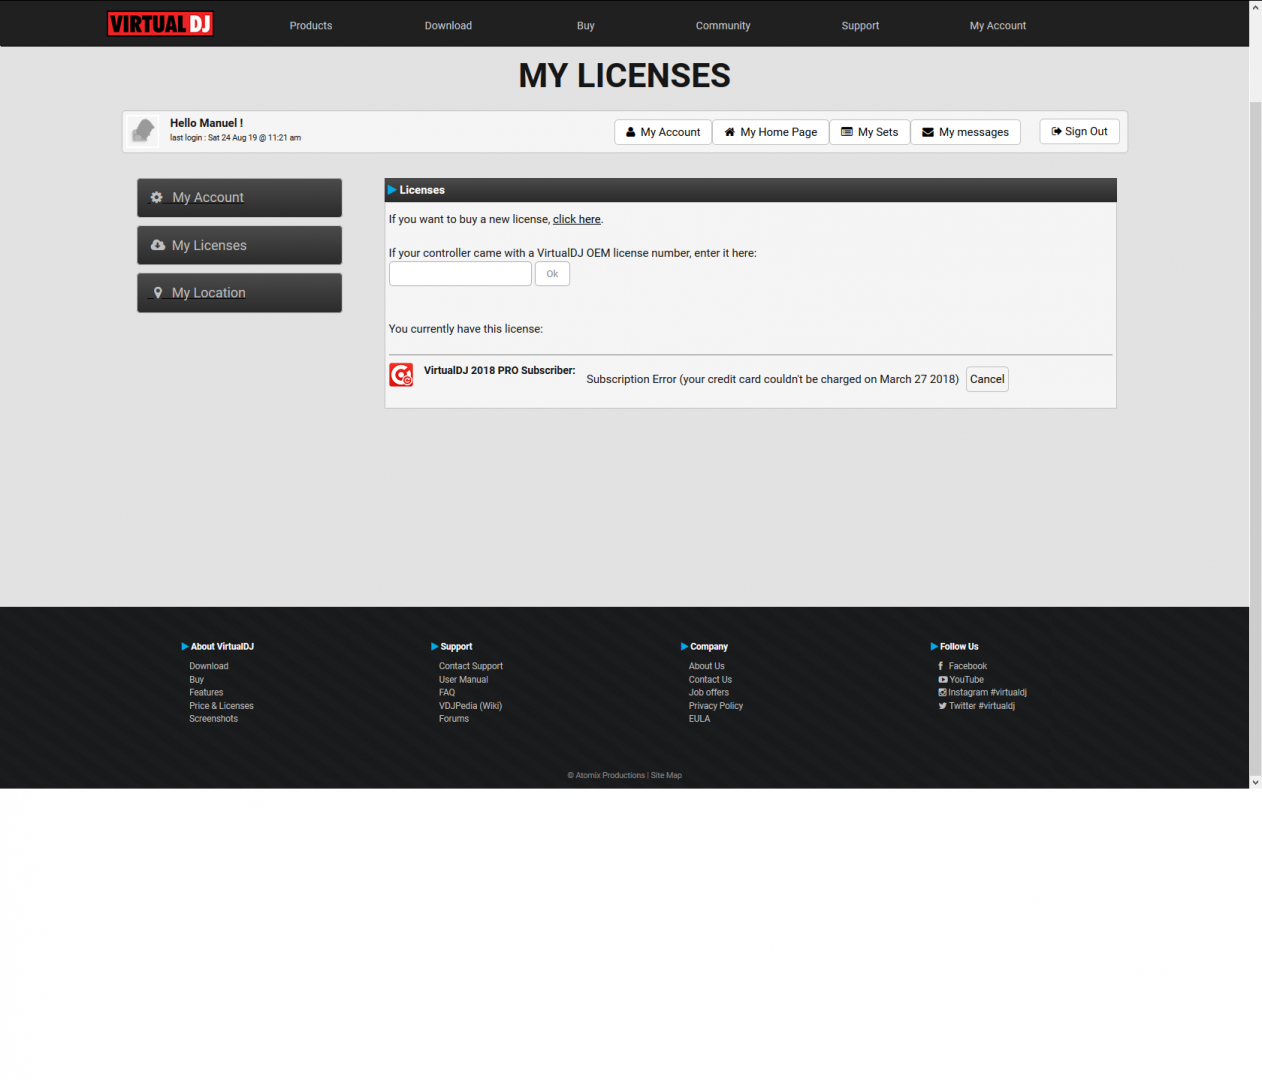The width and height of the screenshot is (1262, 1080).
Task: Open footer Download link
Action: click(x=209, y=666)
